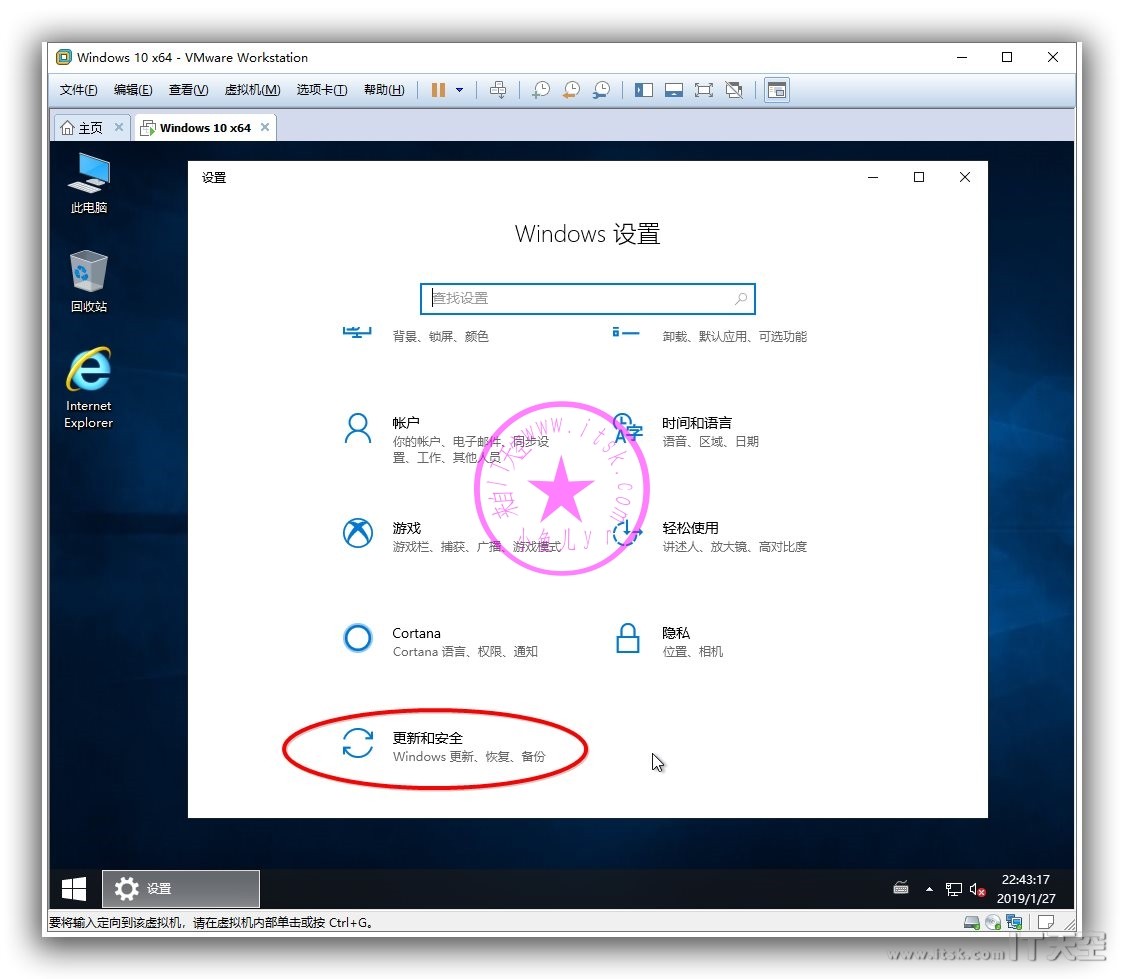Open the power options dropdown arrow next to pause
1124x979 pixels.
[x=459, y=90]
